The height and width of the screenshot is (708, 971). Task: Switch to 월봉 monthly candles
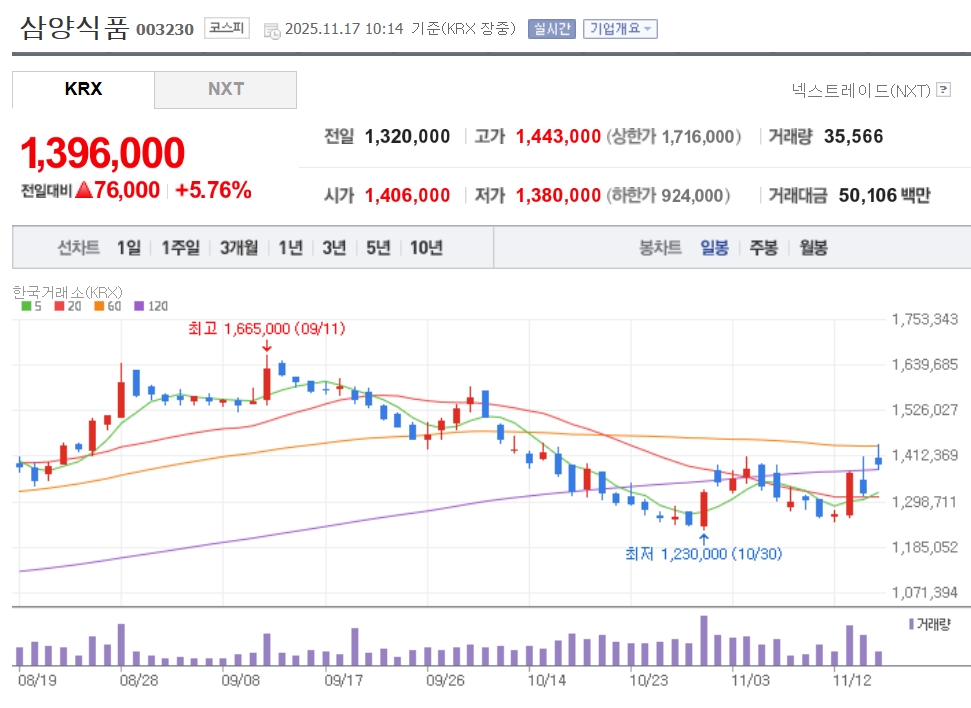click(813, 248)
